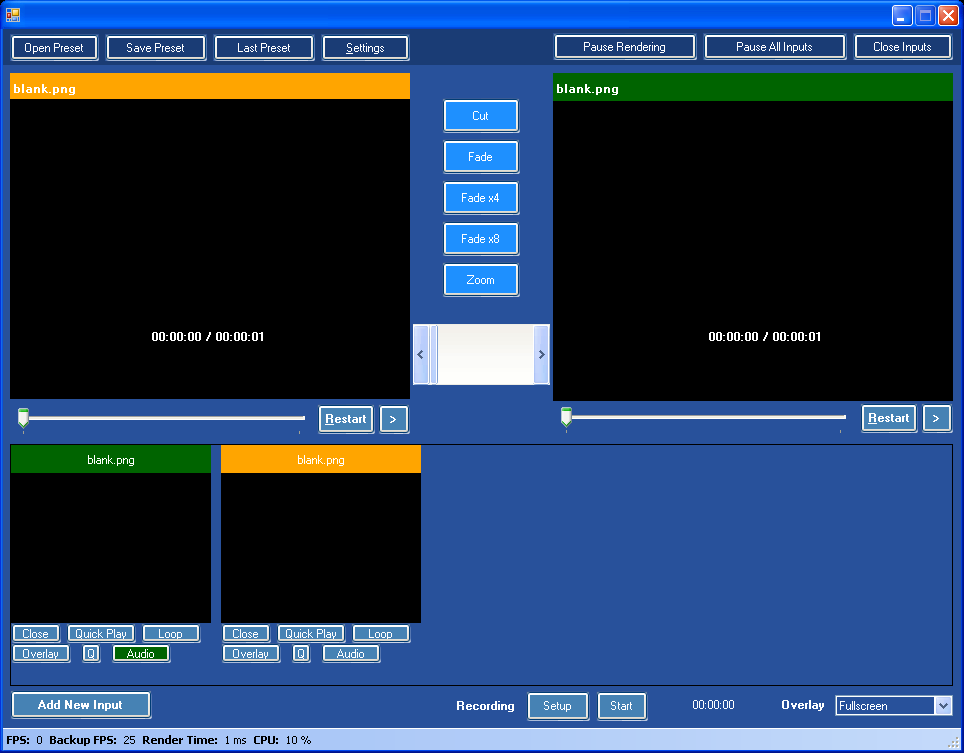964x753 pixels.
Task: Load the Last Preset
Action: click(x=264, y=47)
